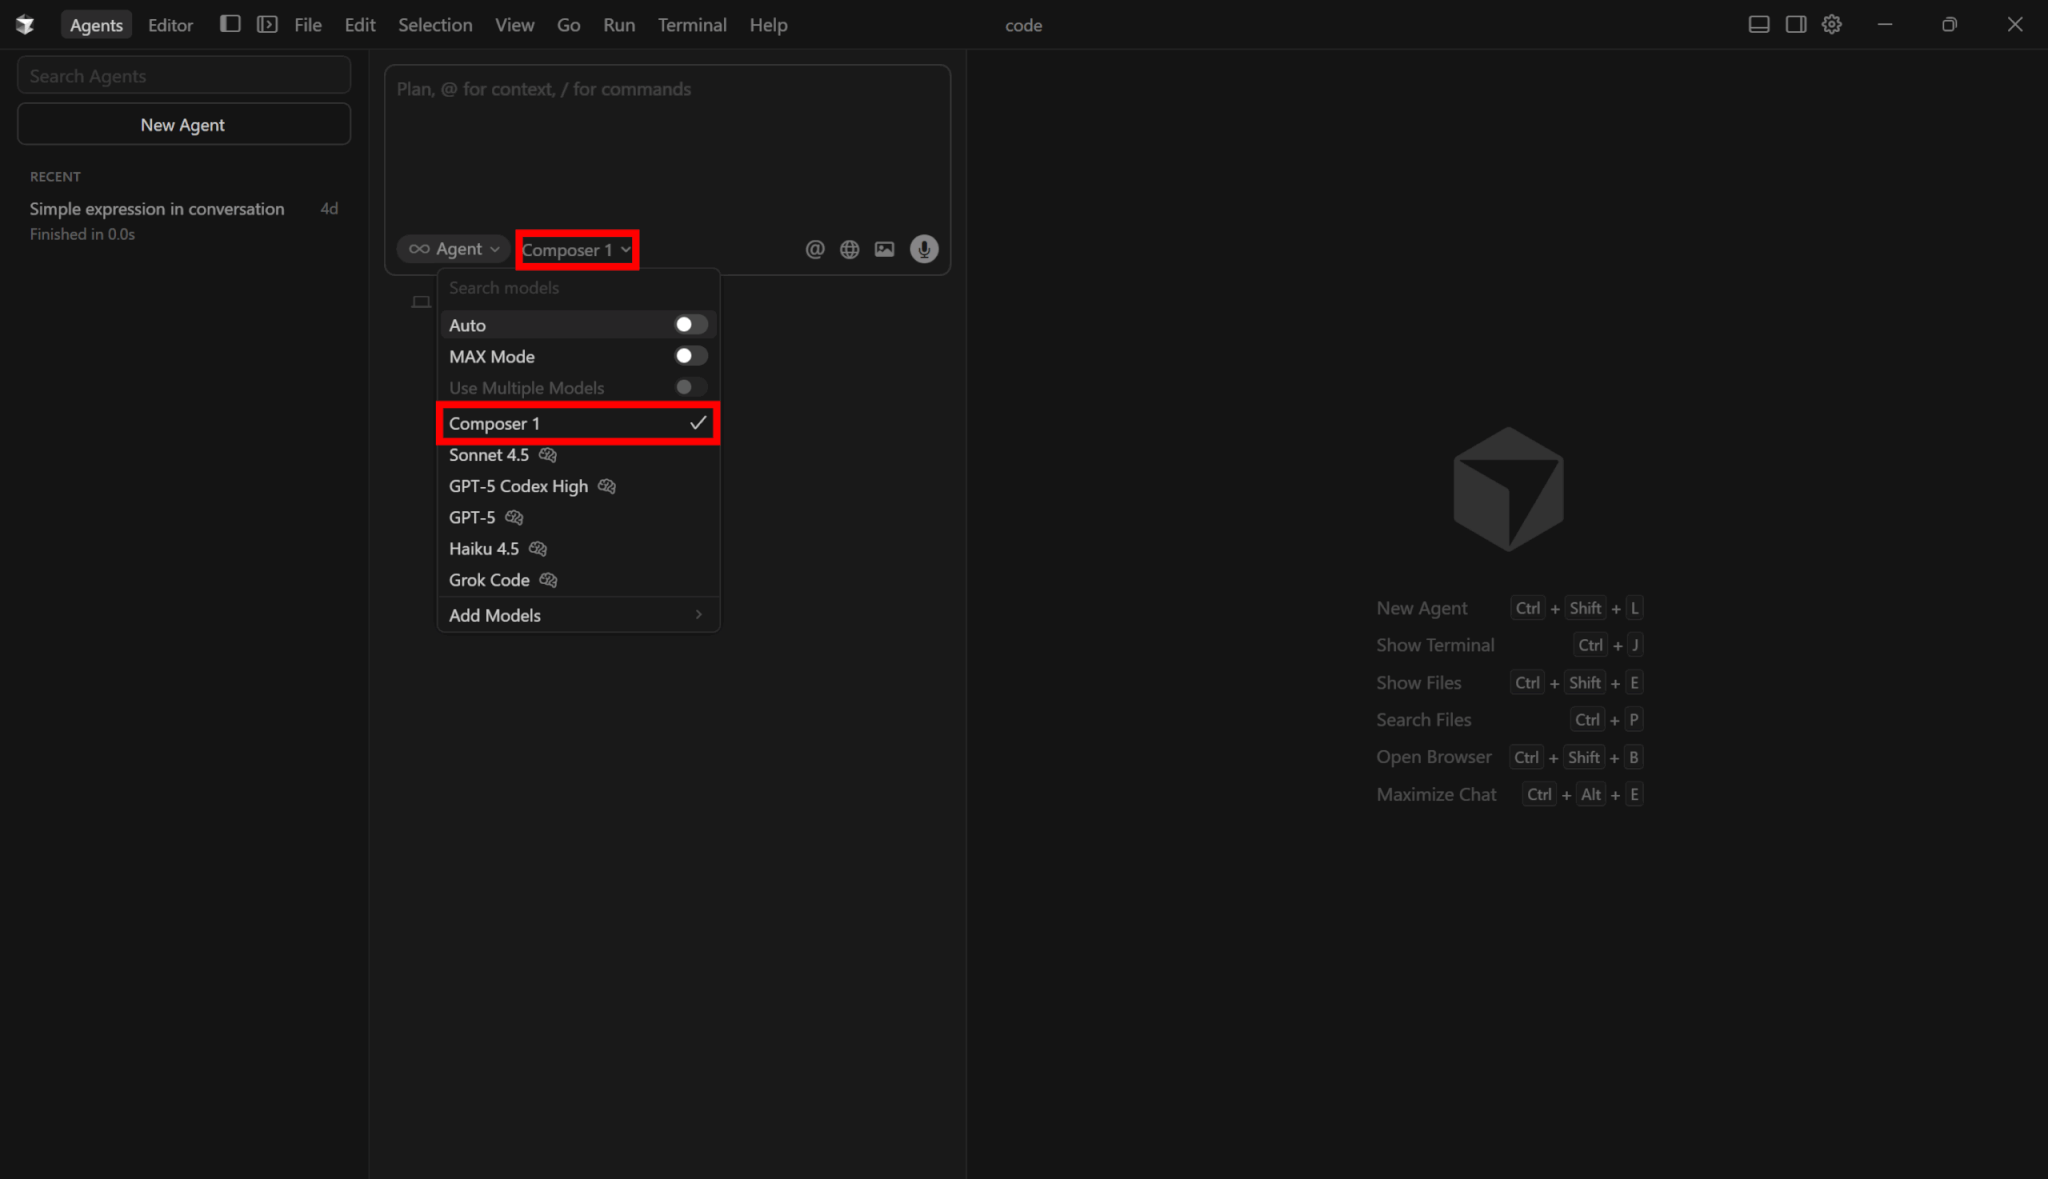Toggle the right sidebar layout icon
The image size is (2048, 1179).
pos(1795,24)
